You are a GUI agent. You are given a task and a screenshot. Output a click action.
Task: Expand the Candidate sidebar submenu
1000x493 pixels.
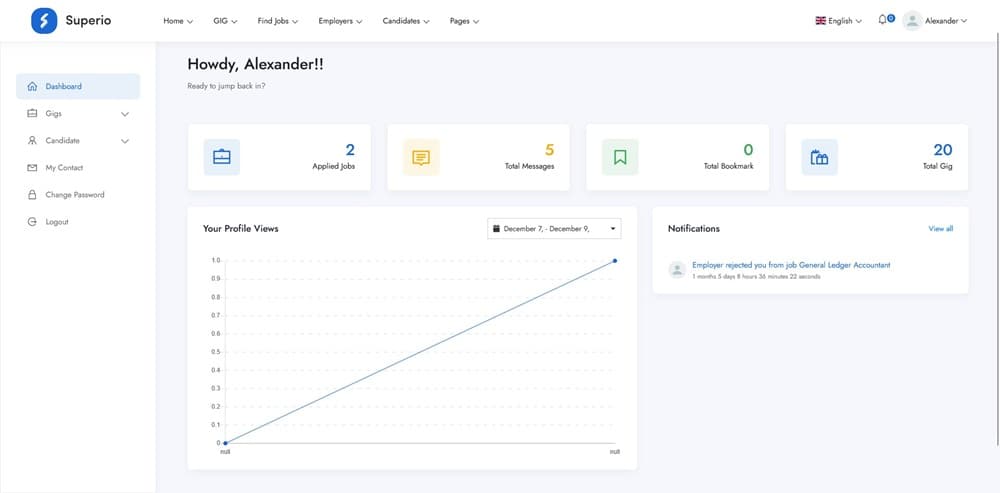125,141
